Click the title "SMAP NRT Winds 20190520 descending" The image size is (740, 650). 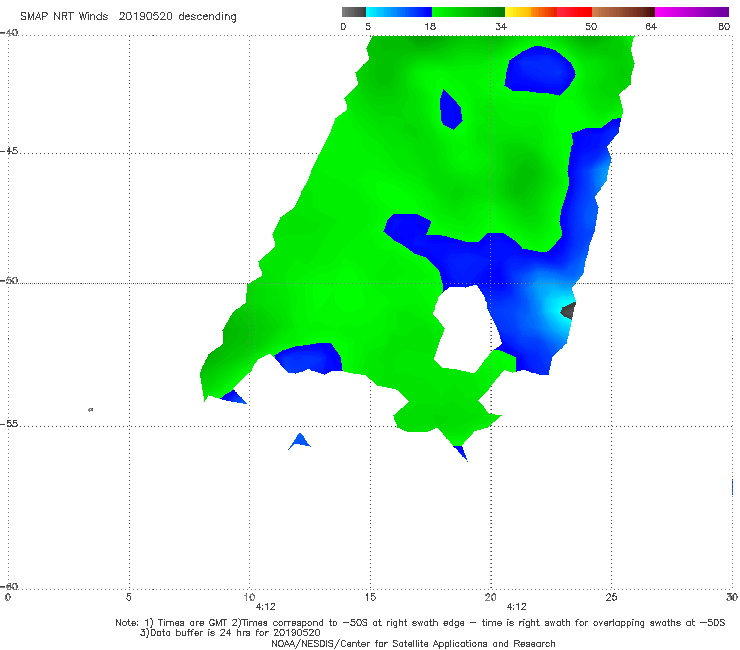(x=128, y=16)
